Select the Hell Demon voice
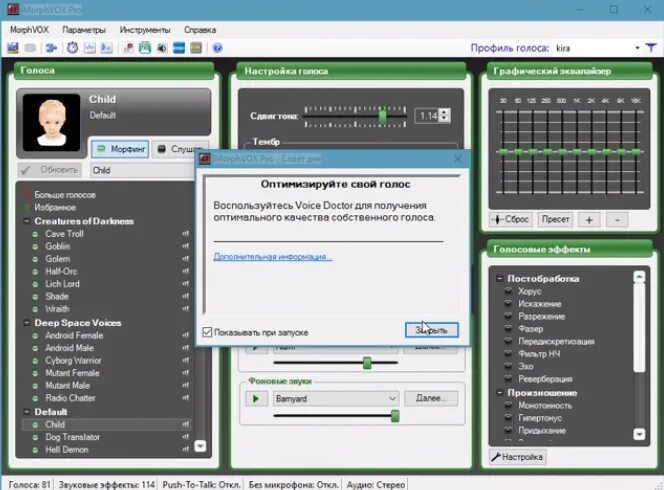Viewport: 664px width, 490px height. click(x=67, y=449)
